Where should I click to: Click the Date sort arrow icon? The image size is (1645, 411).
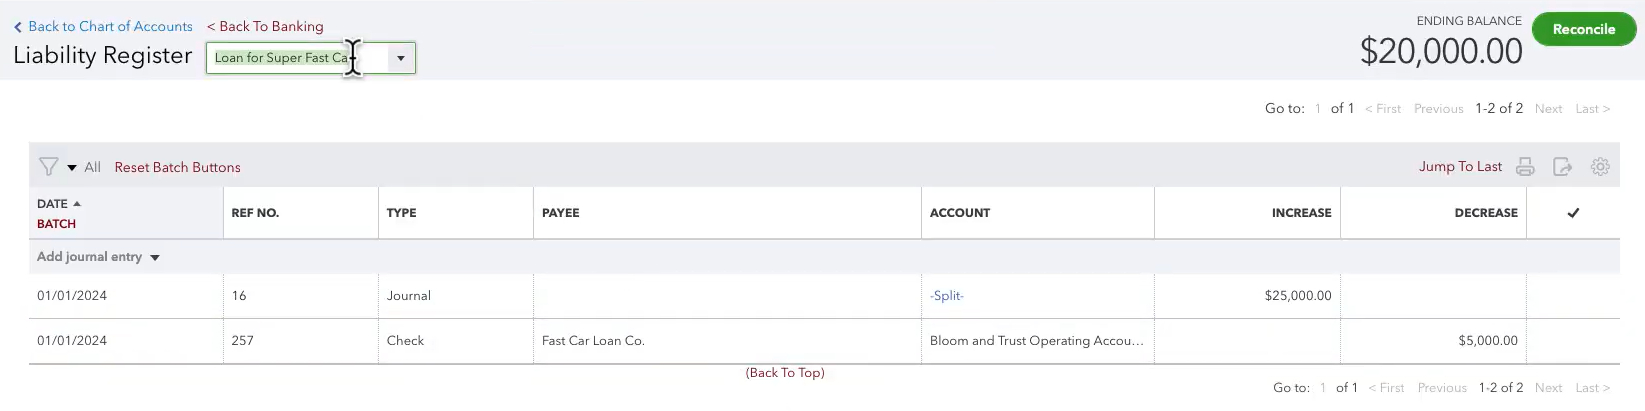pyautogui.click(x=77, y=204)
